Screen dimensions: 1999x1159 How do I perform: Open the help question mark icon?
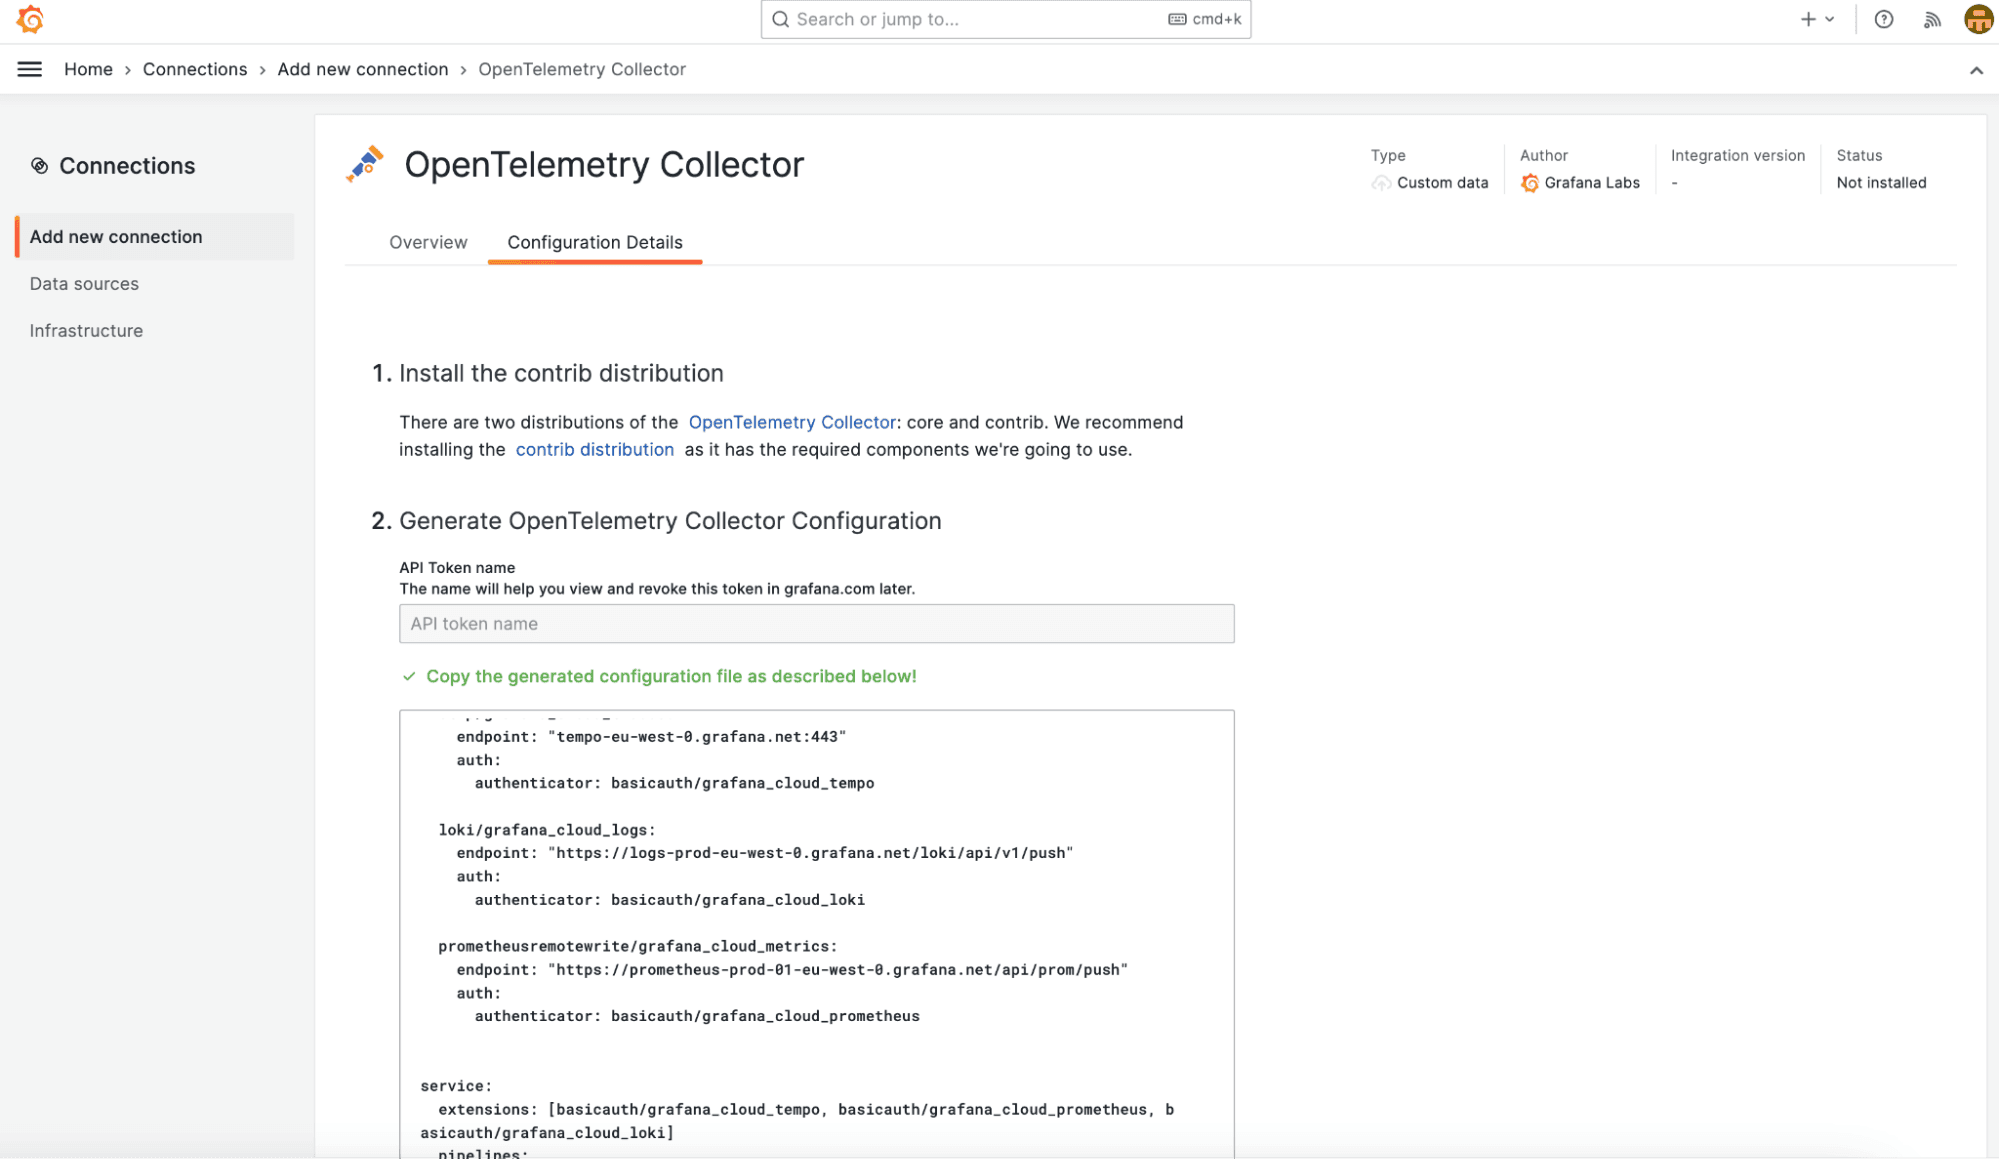click(x=1883, y=19)
